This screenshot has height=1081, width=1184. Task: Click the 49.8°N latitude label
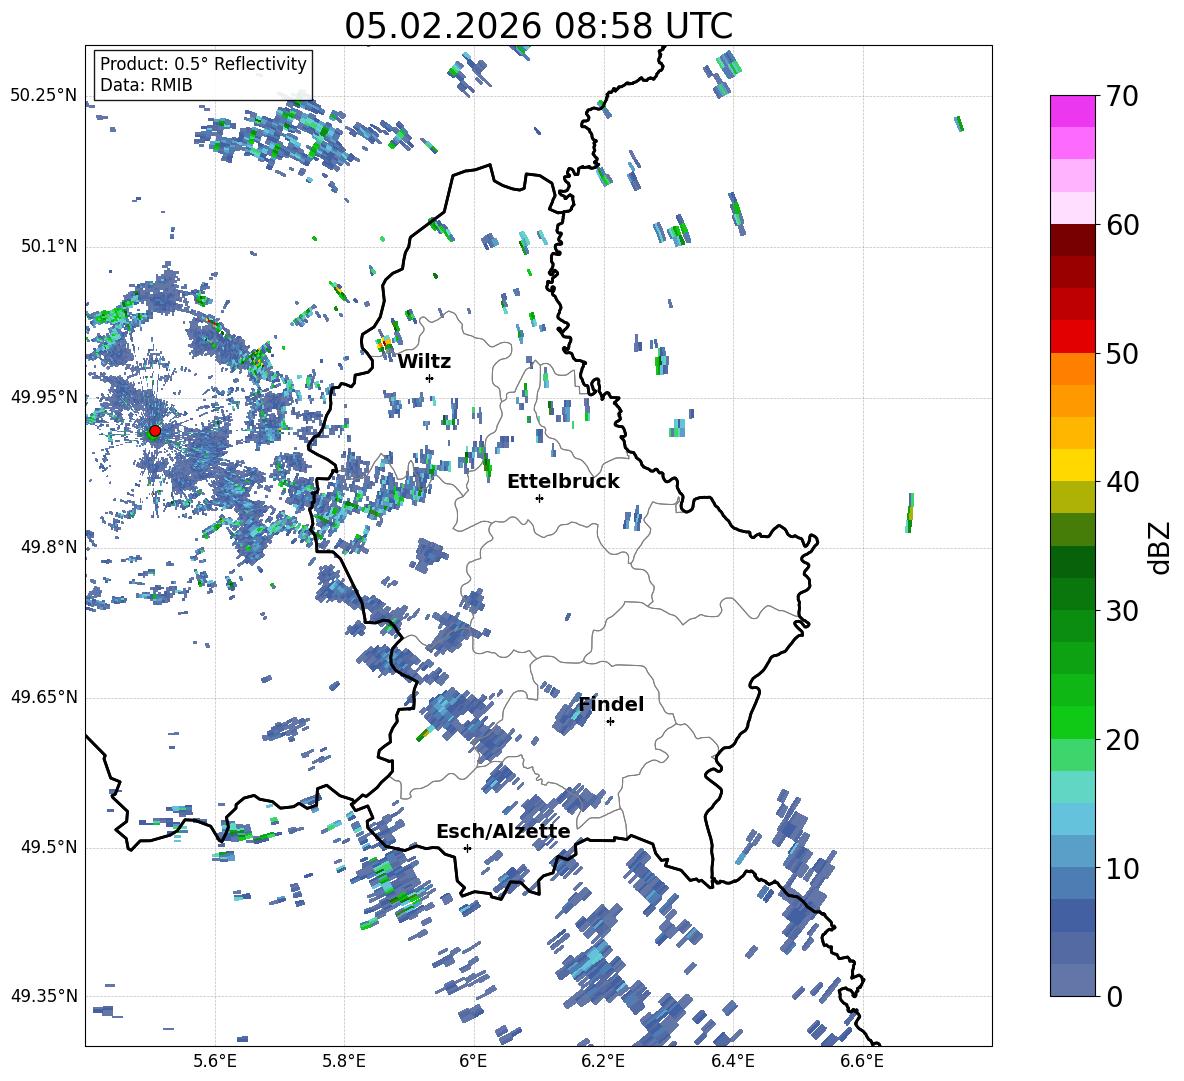[x=49, y=547]
